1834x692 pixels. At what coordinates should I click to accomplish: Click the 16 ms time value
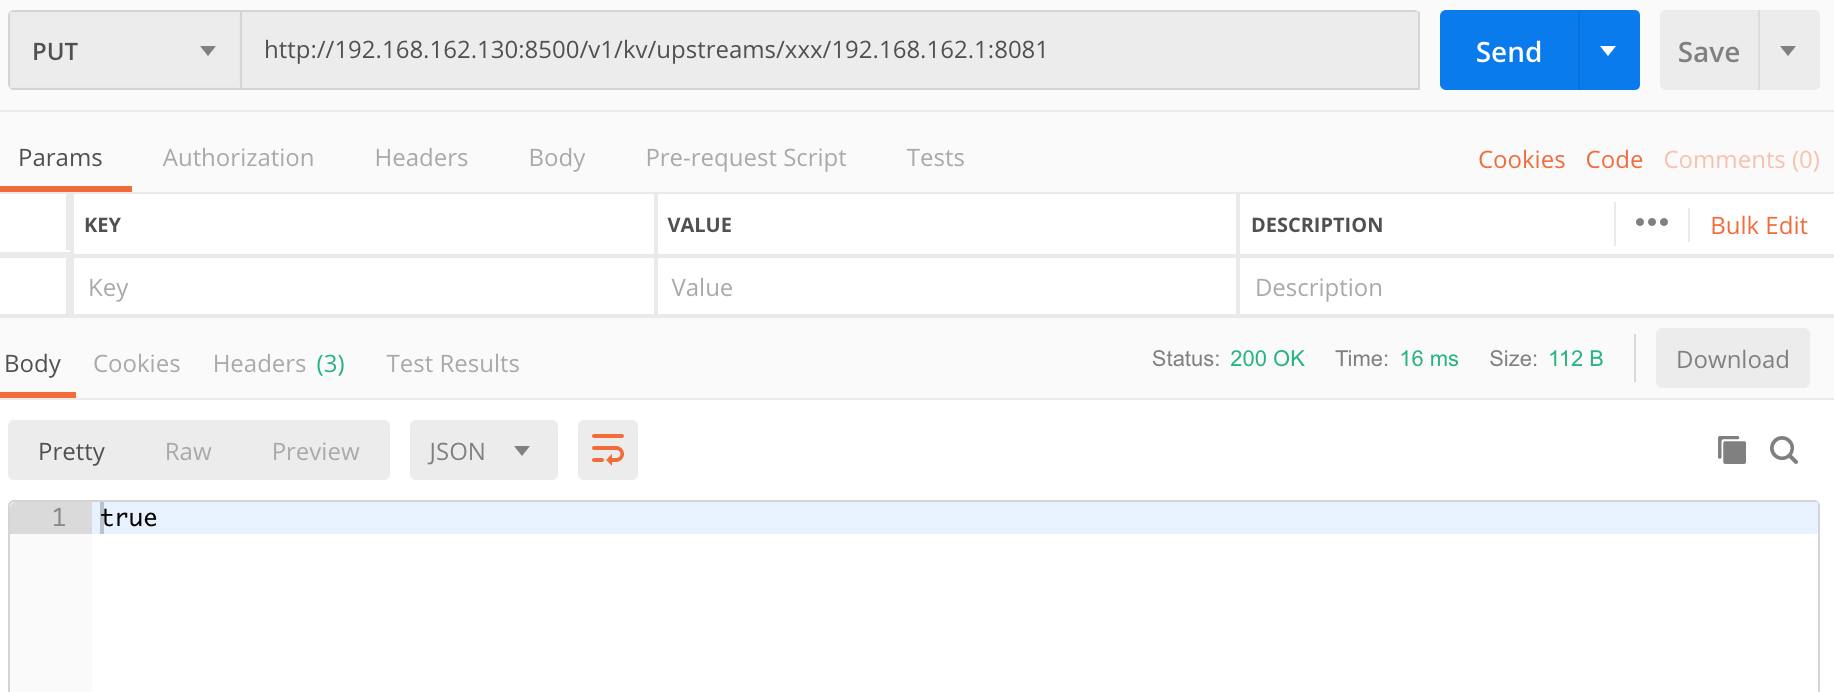pos(1429,359)
